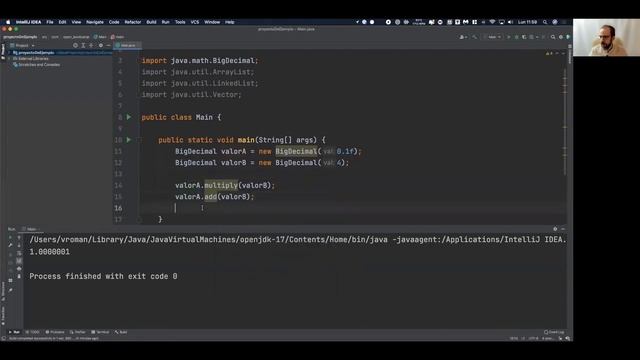Click the Debug bug icon in toolbar
This screenshot has width=640, height=360.
[x=516, y=37]
